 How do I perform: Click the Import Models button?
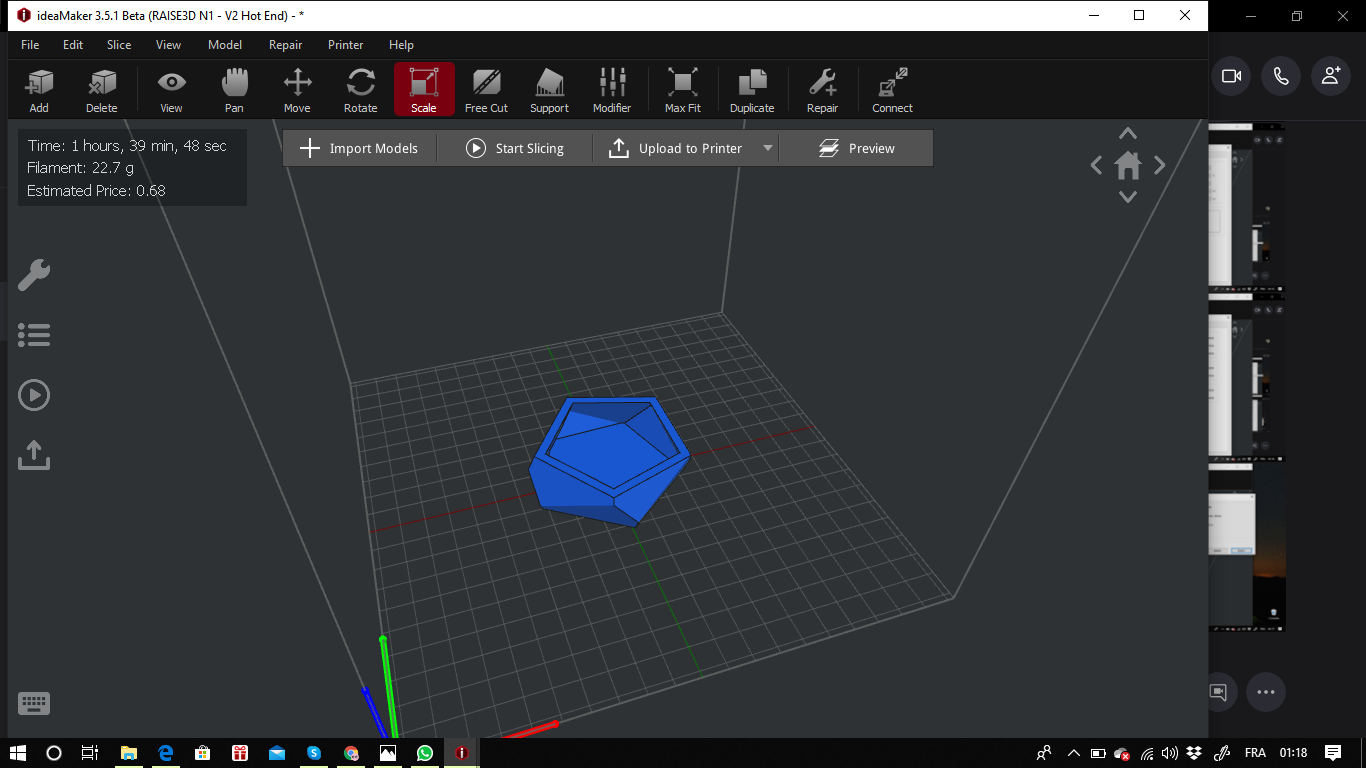360,148
